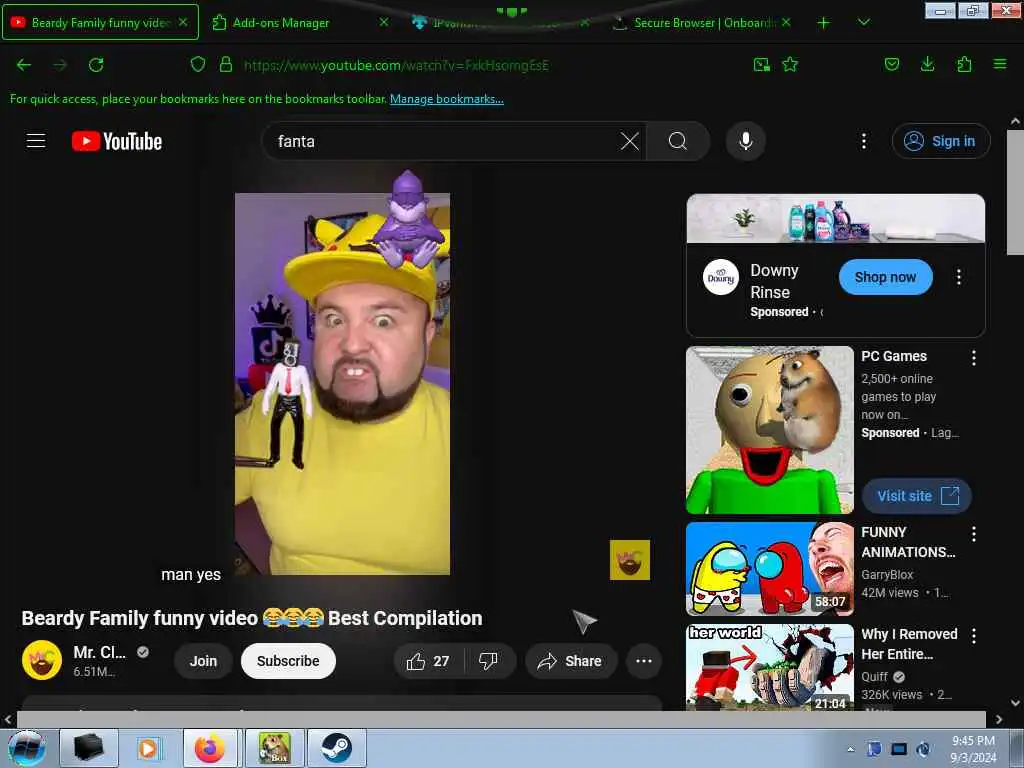Open YouTube settings three-dot menu

[864, 141]
